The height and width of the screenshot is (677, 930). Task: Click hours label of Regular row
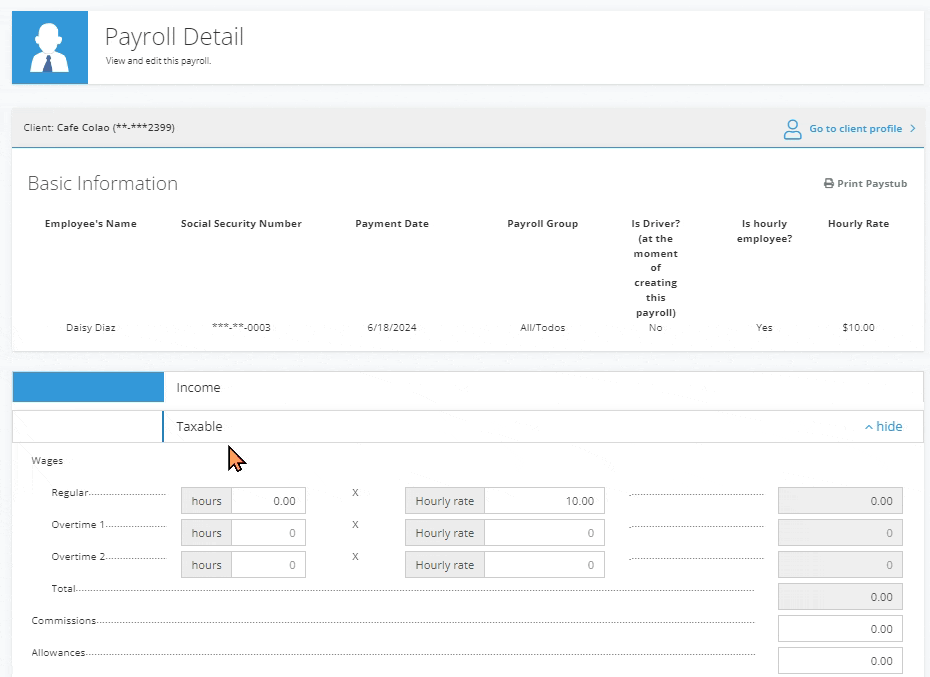[x=206, y=501]
